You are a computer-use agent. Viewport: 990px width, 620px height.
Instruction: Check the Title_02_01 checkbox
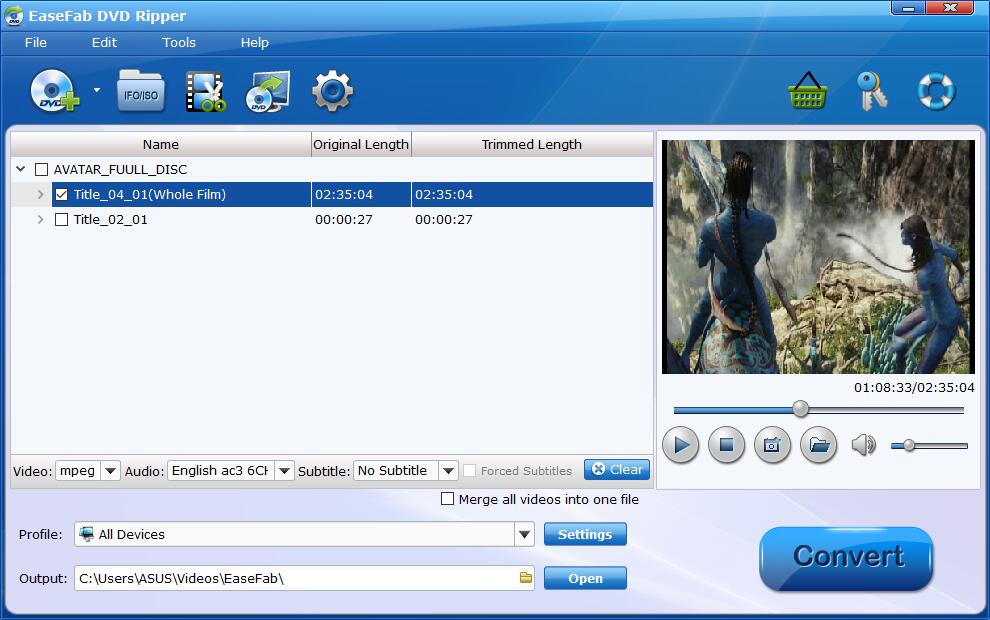62,220
